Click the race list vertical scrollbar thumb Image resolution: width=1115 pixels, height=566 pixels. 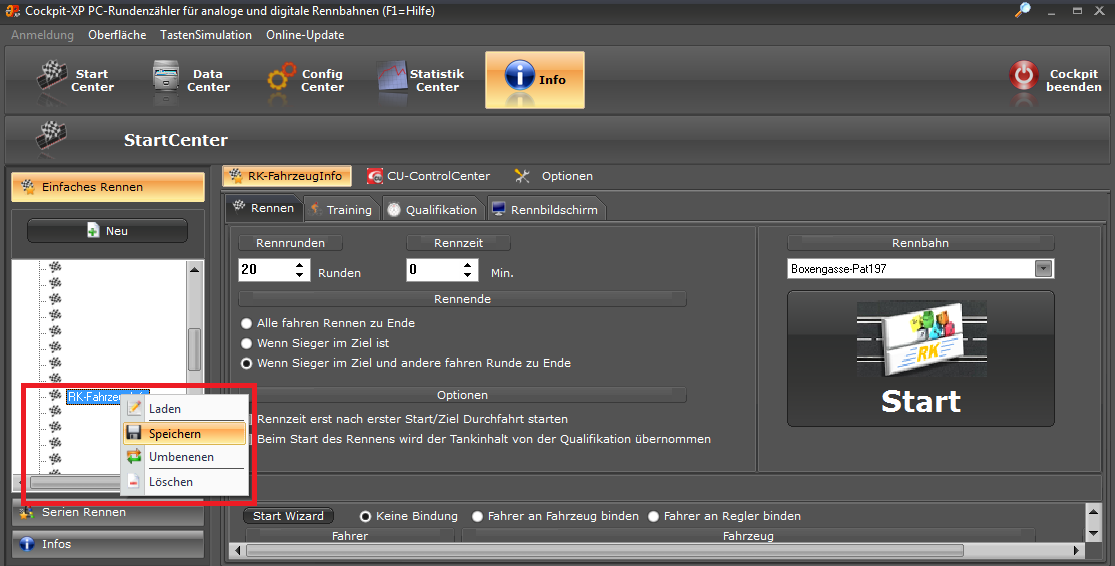tap(194, 349)
